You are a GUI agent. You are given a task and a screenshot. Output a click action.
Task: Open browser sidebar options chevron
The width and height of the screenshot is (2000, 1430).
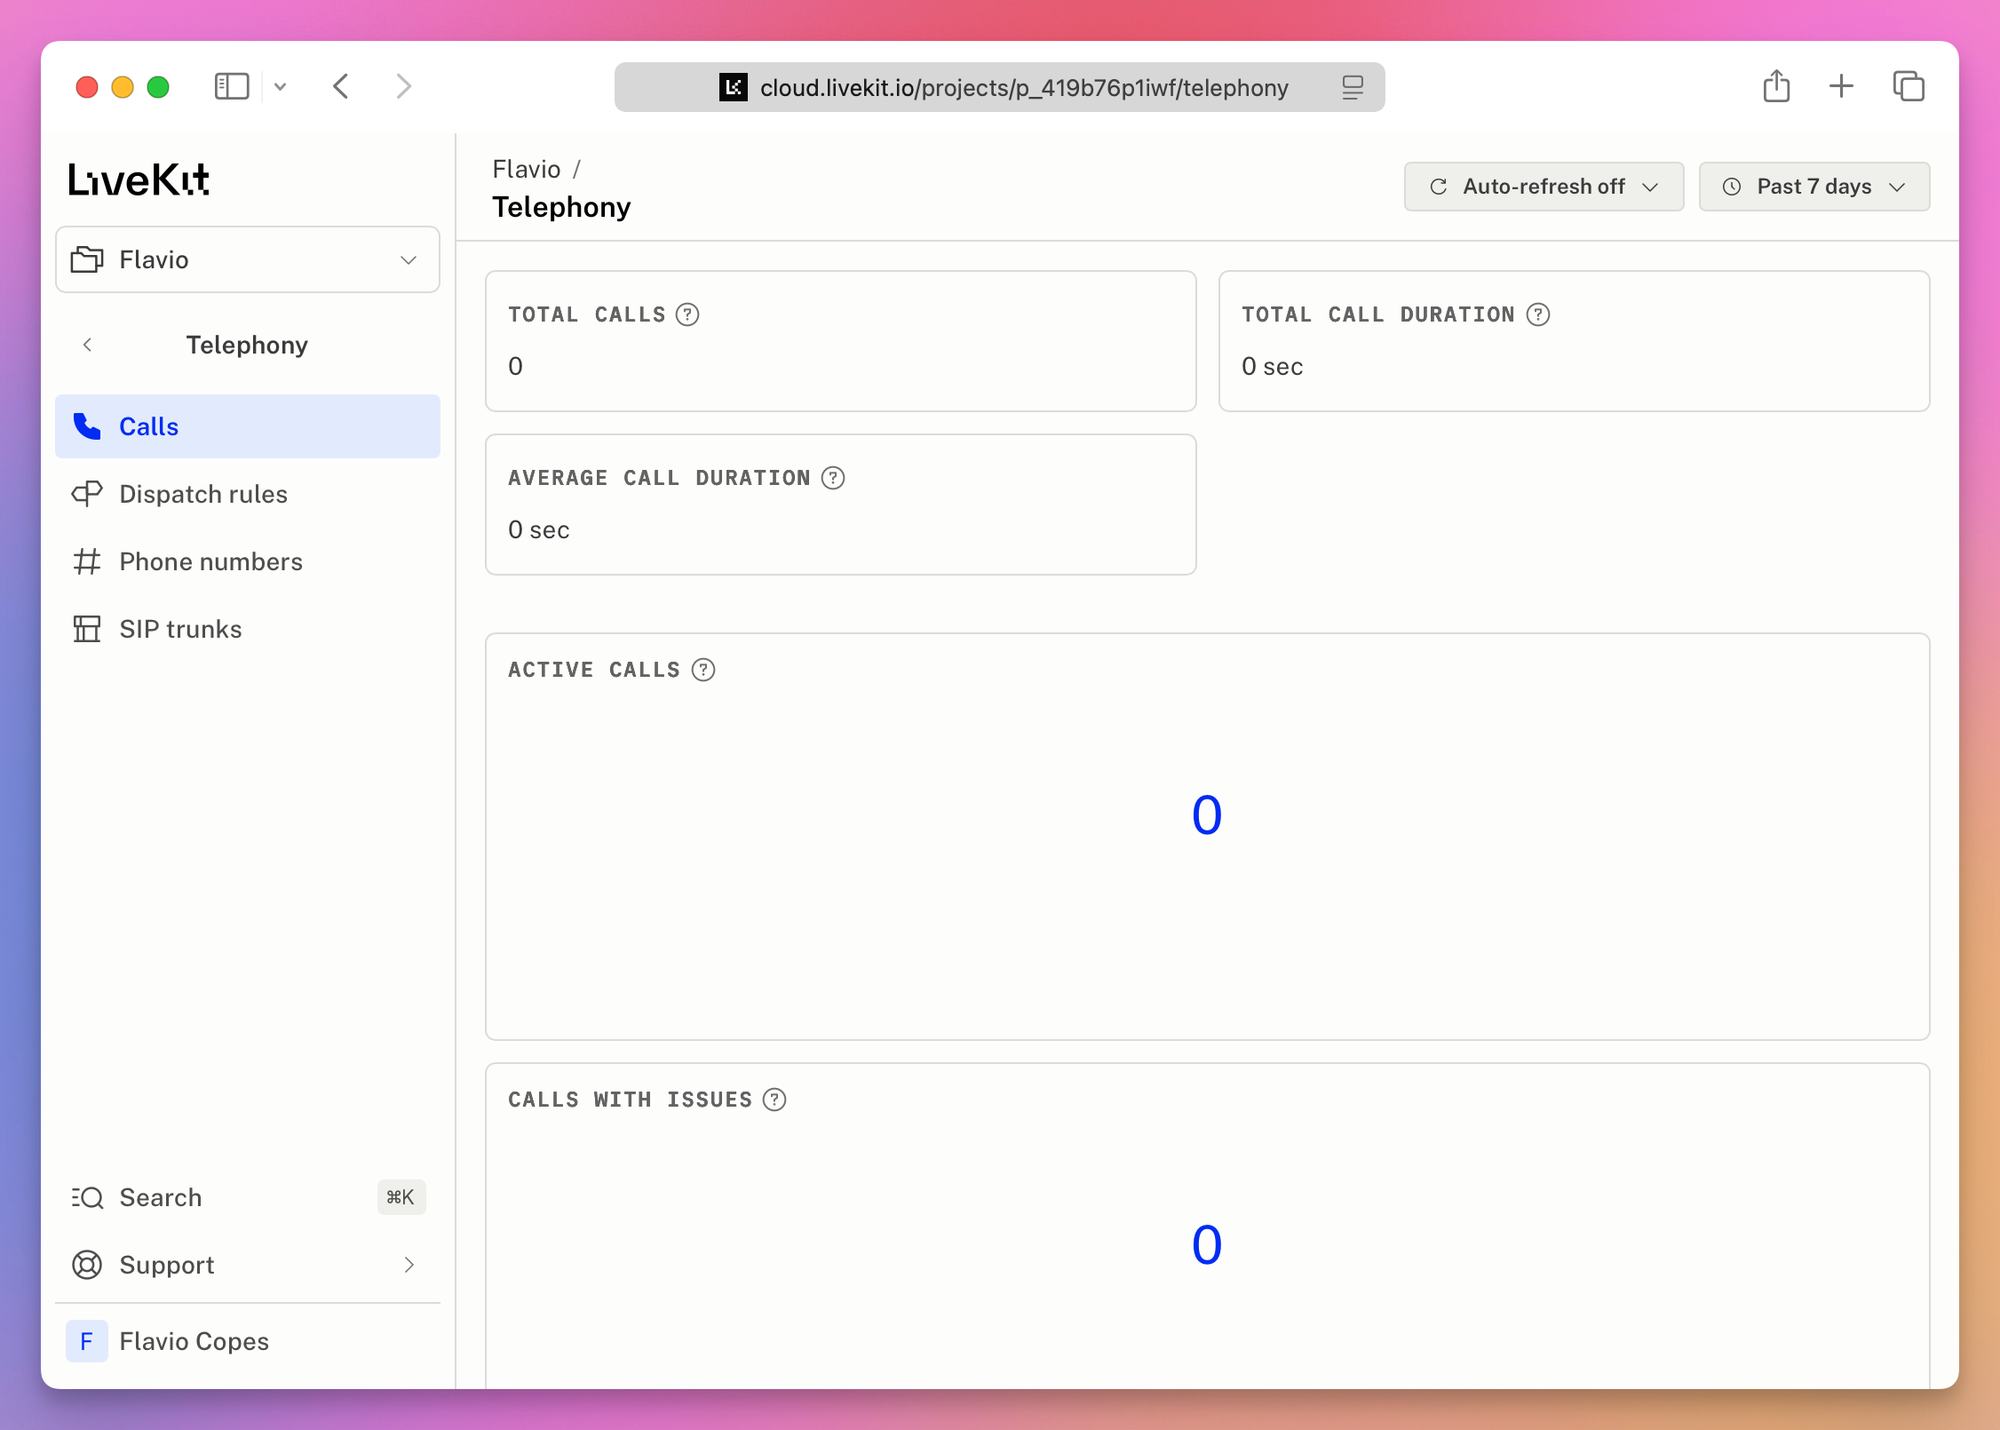coord(280,87)
